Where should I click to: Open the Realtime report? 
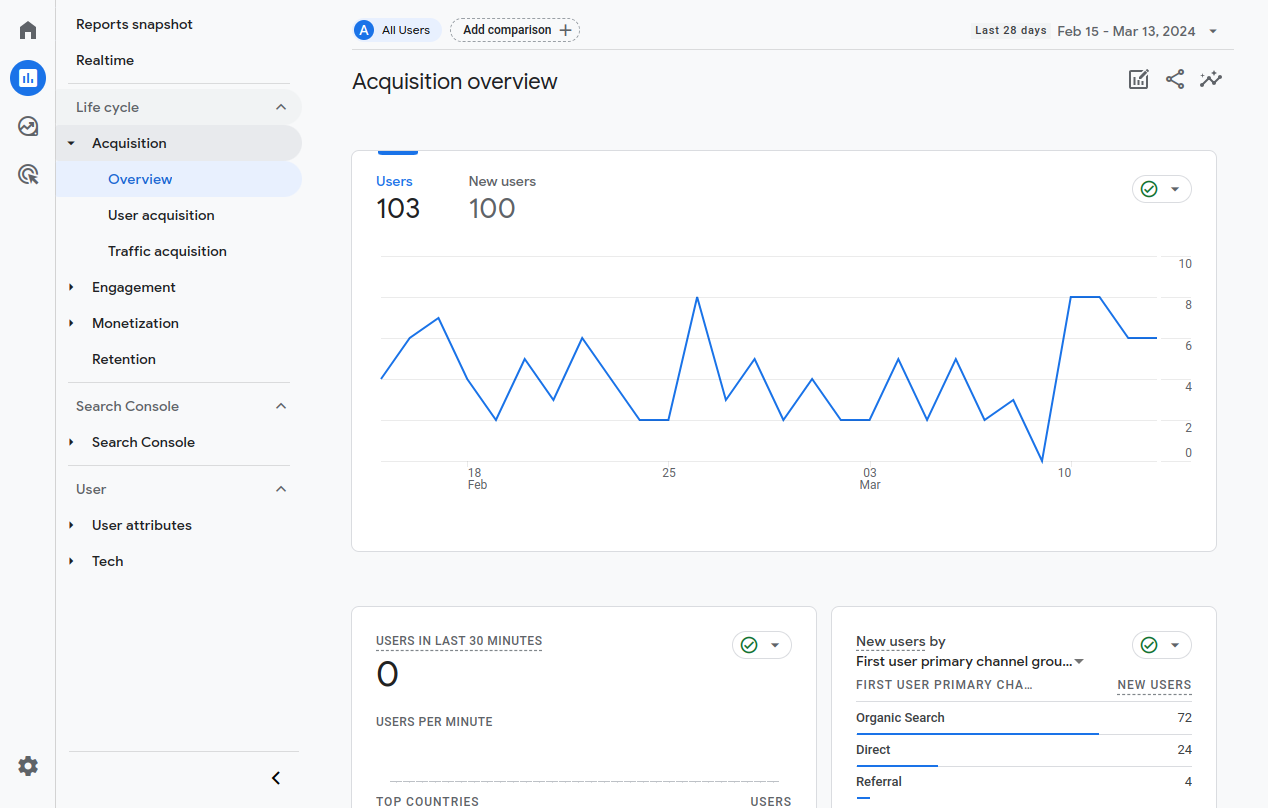105,60
